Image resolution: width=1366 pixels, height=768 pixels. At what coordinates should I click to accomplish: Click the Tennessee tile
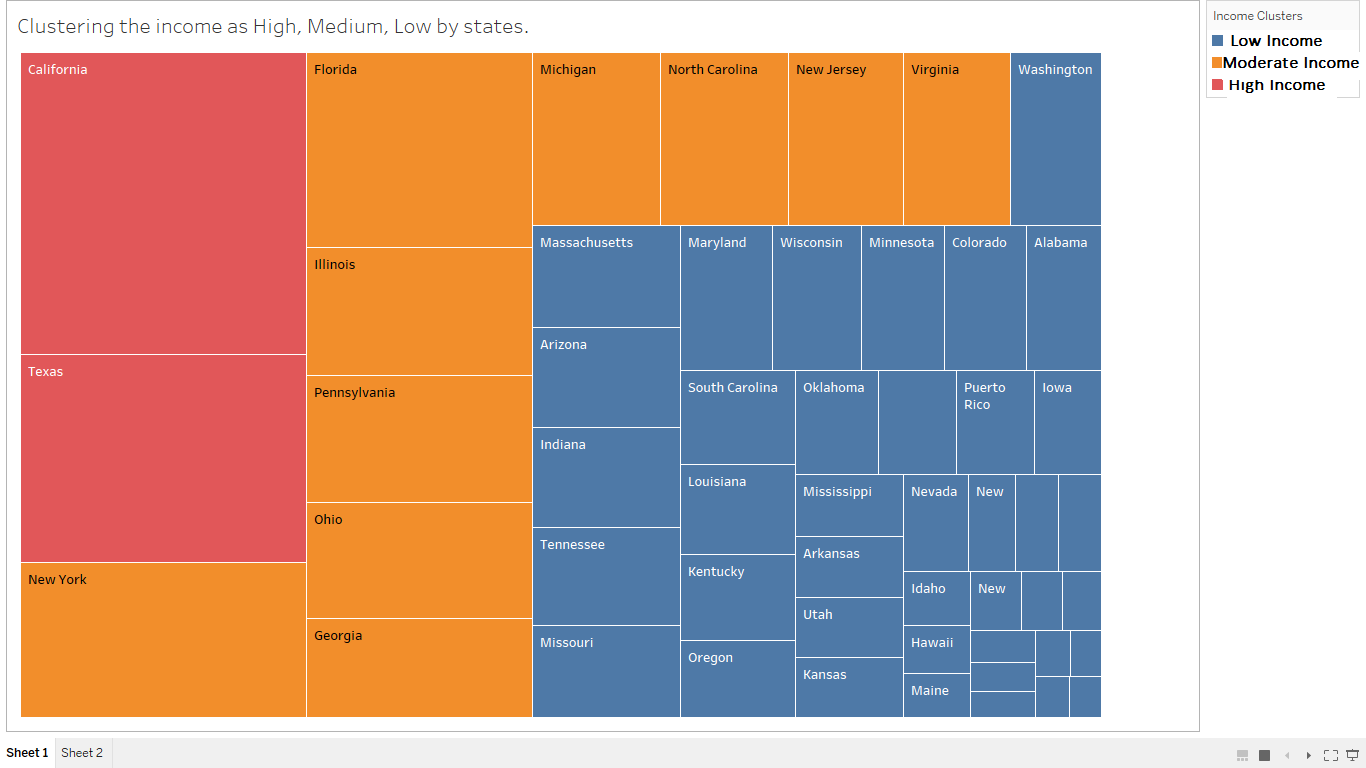(x=606, y=577)
